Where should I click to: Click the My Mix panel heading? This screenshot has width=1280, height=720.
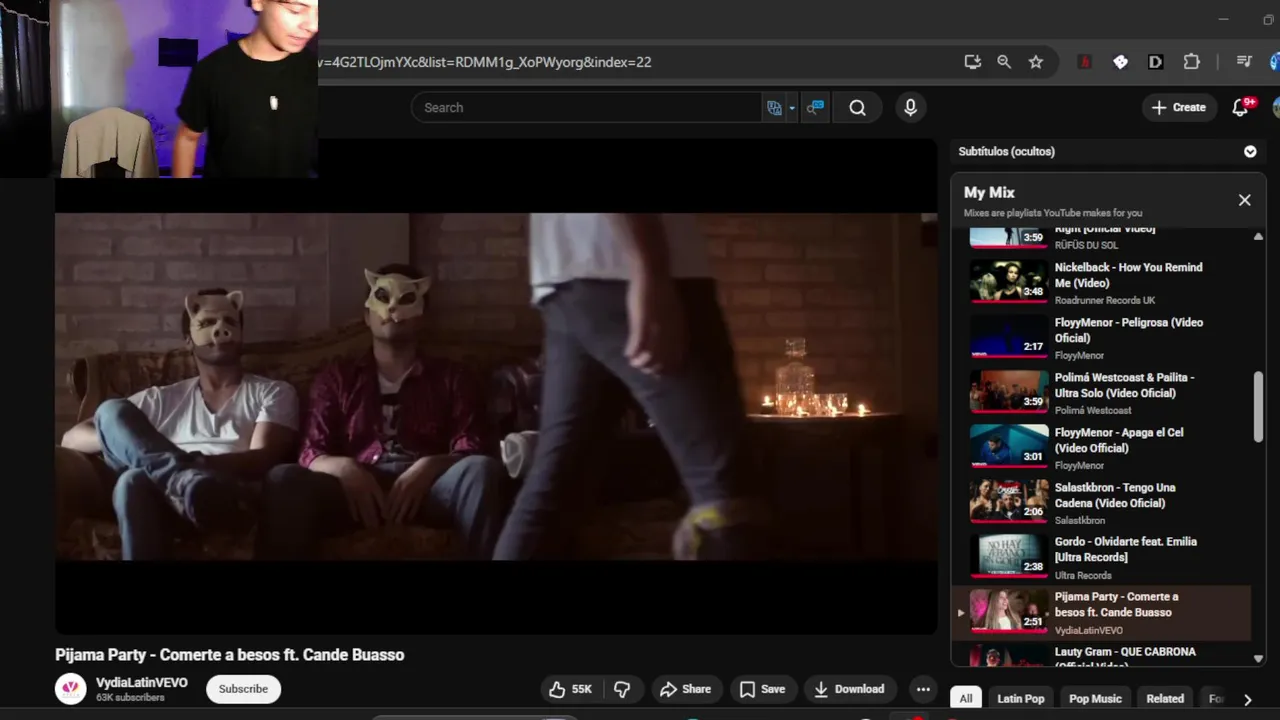989,192
